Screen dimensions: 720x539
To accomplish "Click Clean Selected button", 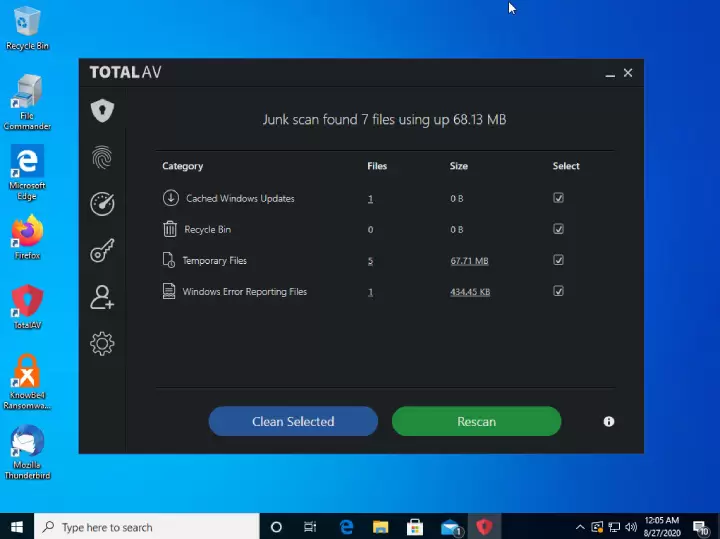I will [x=293, y=421].
